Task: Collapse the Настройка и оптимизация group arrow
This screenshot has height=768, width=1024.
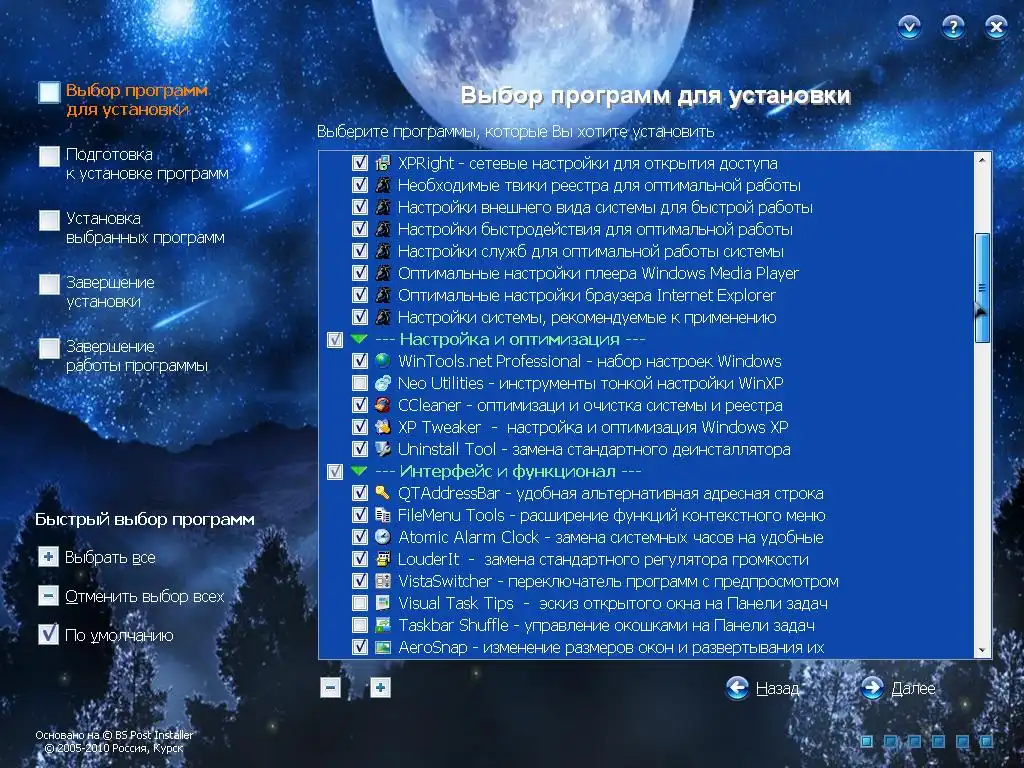Action: coord(359,339)
